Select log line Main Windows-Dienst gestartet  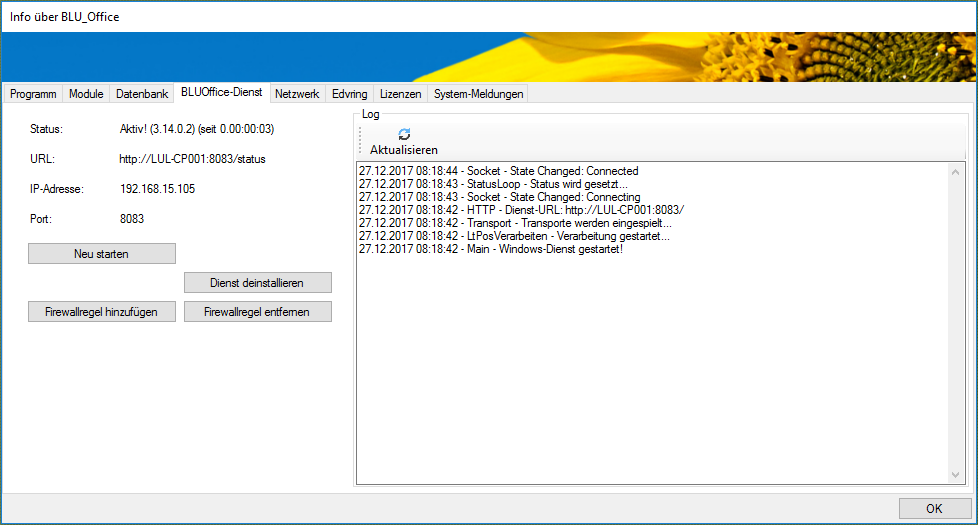coord(491,249)
